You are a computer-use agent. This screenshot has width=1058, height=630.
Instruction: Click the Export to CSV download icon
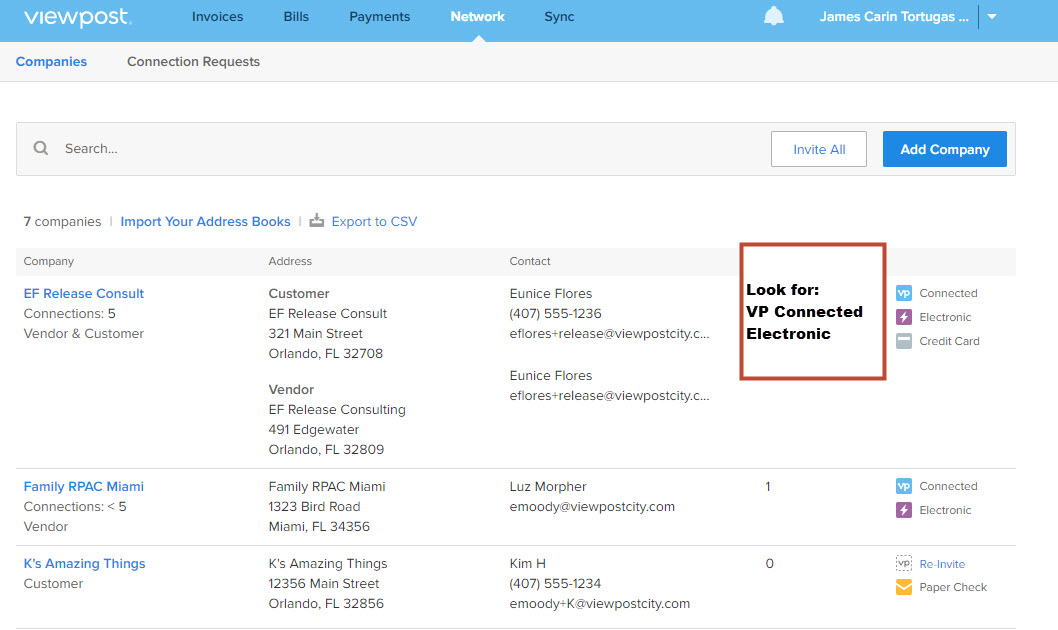(316, 221)
